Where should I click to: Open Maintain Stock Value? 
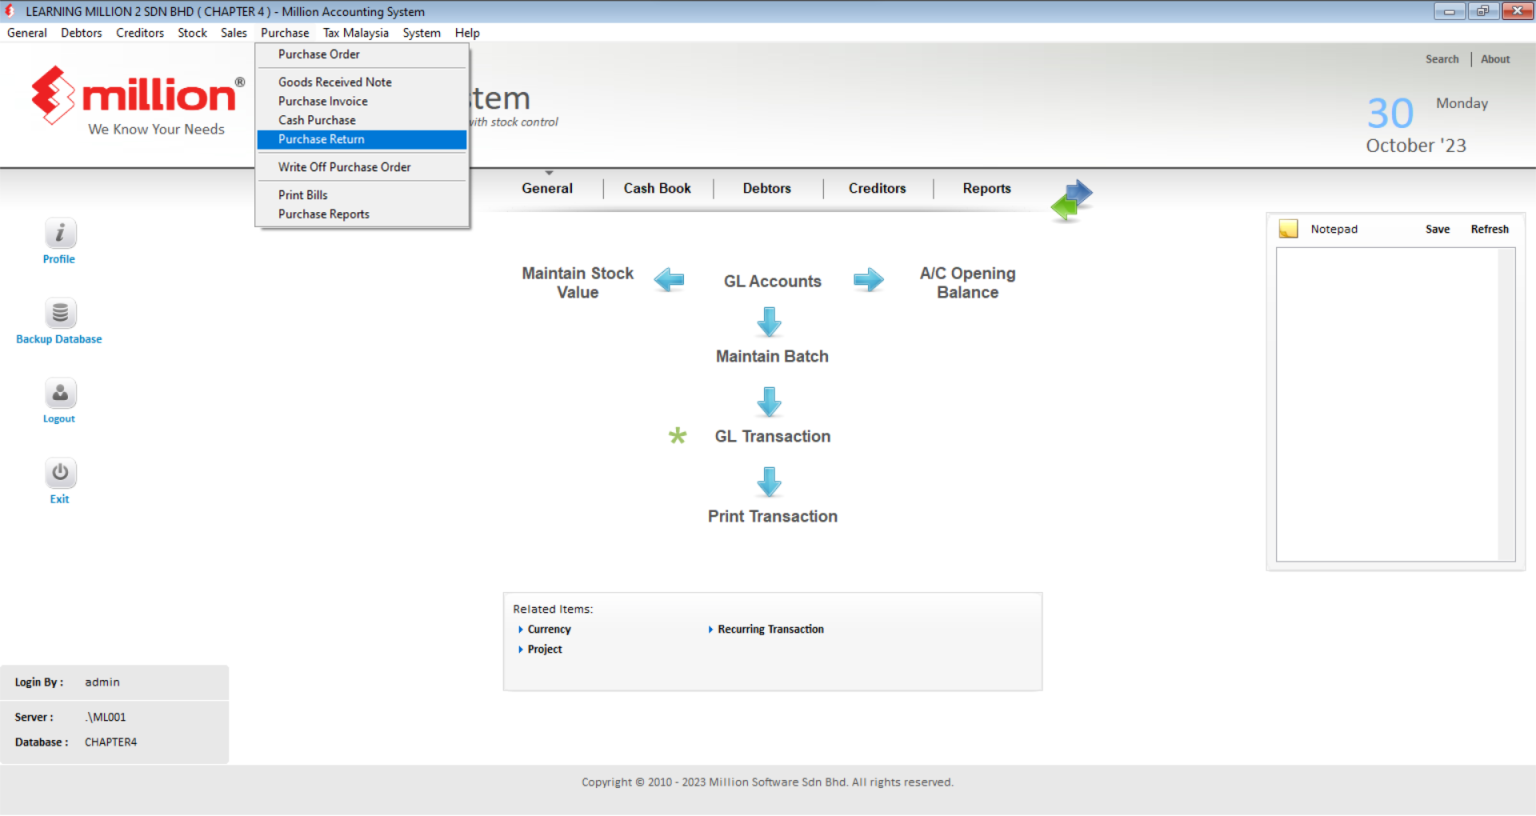tap(578, 282)
